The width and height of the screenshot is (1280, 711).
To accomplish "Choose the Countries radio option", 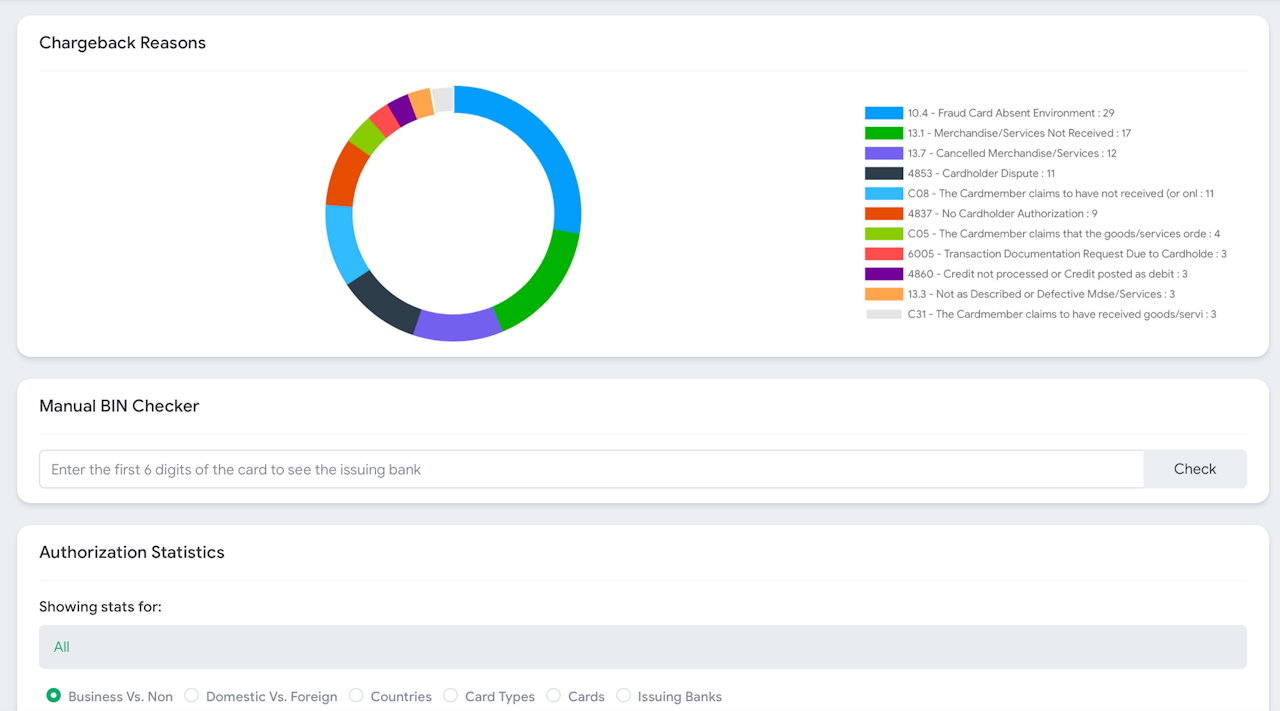I will click(x=356, y=696).
